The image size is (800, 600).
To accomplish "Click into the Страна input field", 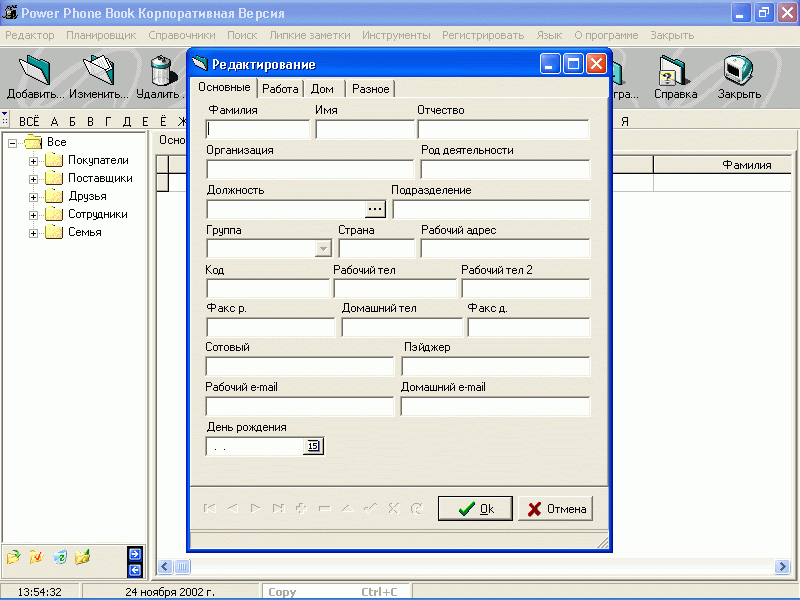I will click(x=377, y=248).
